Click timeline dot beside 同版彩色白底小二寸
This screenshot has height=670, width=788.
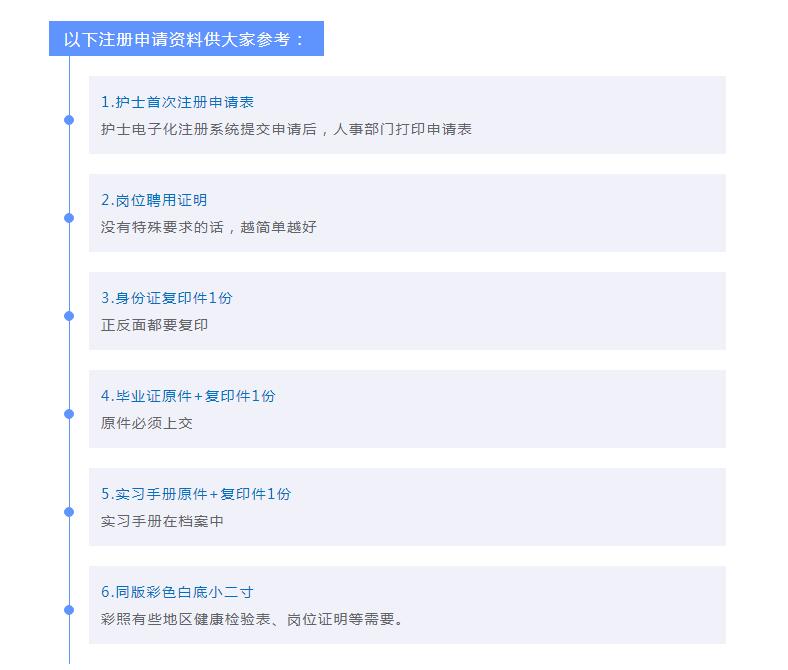point(69,610)
